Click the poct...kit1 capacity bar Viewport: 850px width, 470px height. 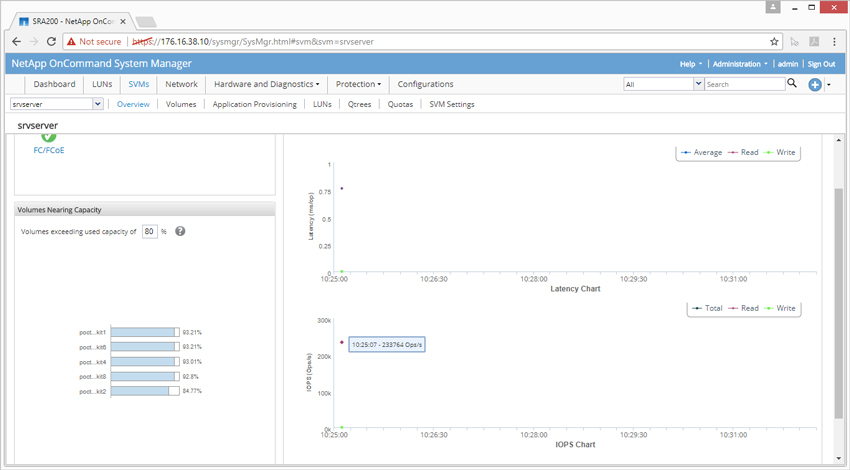[x=145, y=332]
